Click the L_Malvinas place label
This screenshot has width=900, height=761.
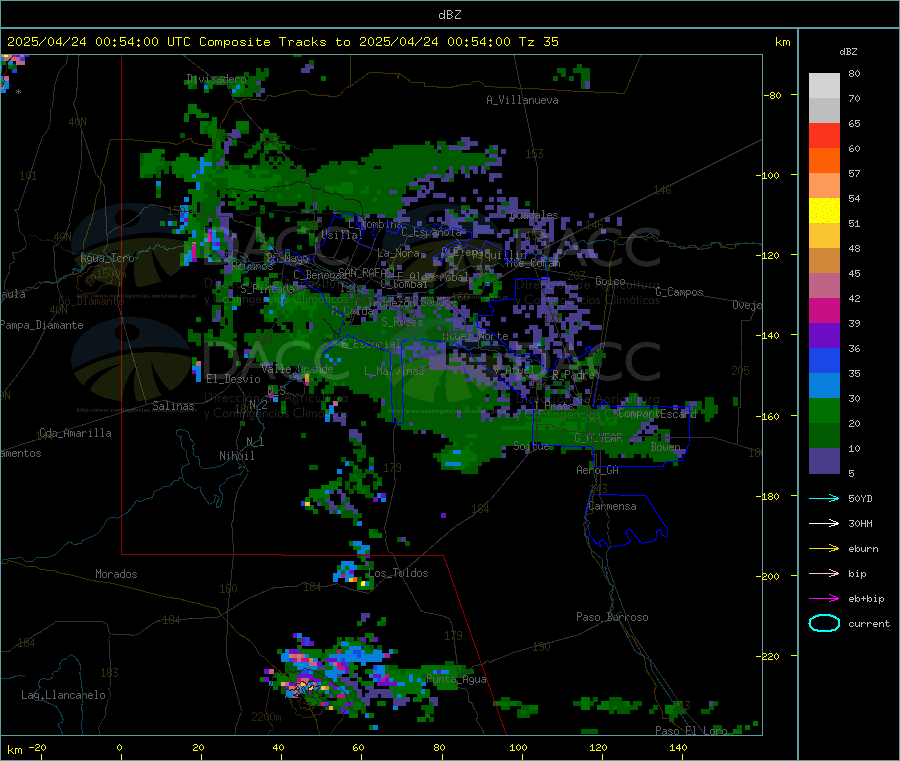pos(394,371)
